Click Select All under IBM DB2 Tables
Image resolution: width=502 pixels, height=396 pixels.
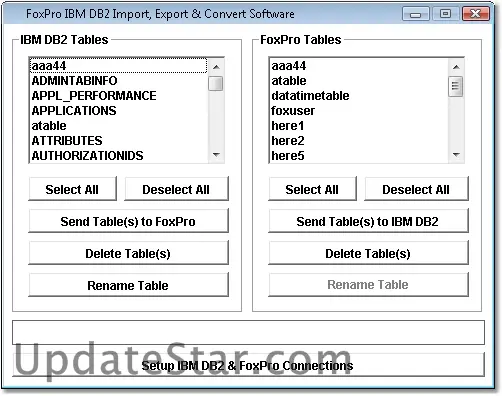pos(73,189)
